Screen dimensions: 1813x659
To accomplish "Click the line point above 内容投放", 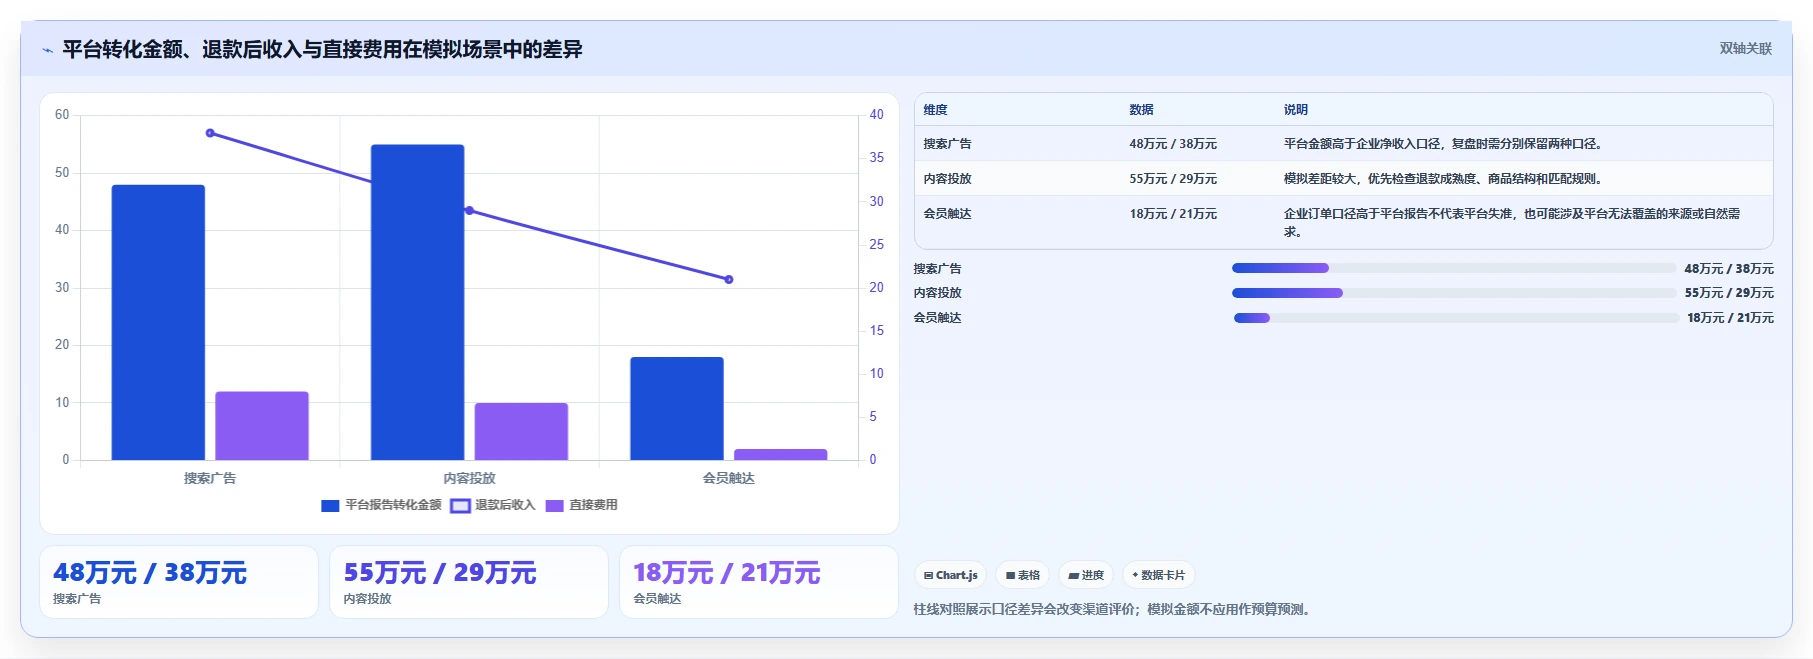I will click(x=469, y=210).
